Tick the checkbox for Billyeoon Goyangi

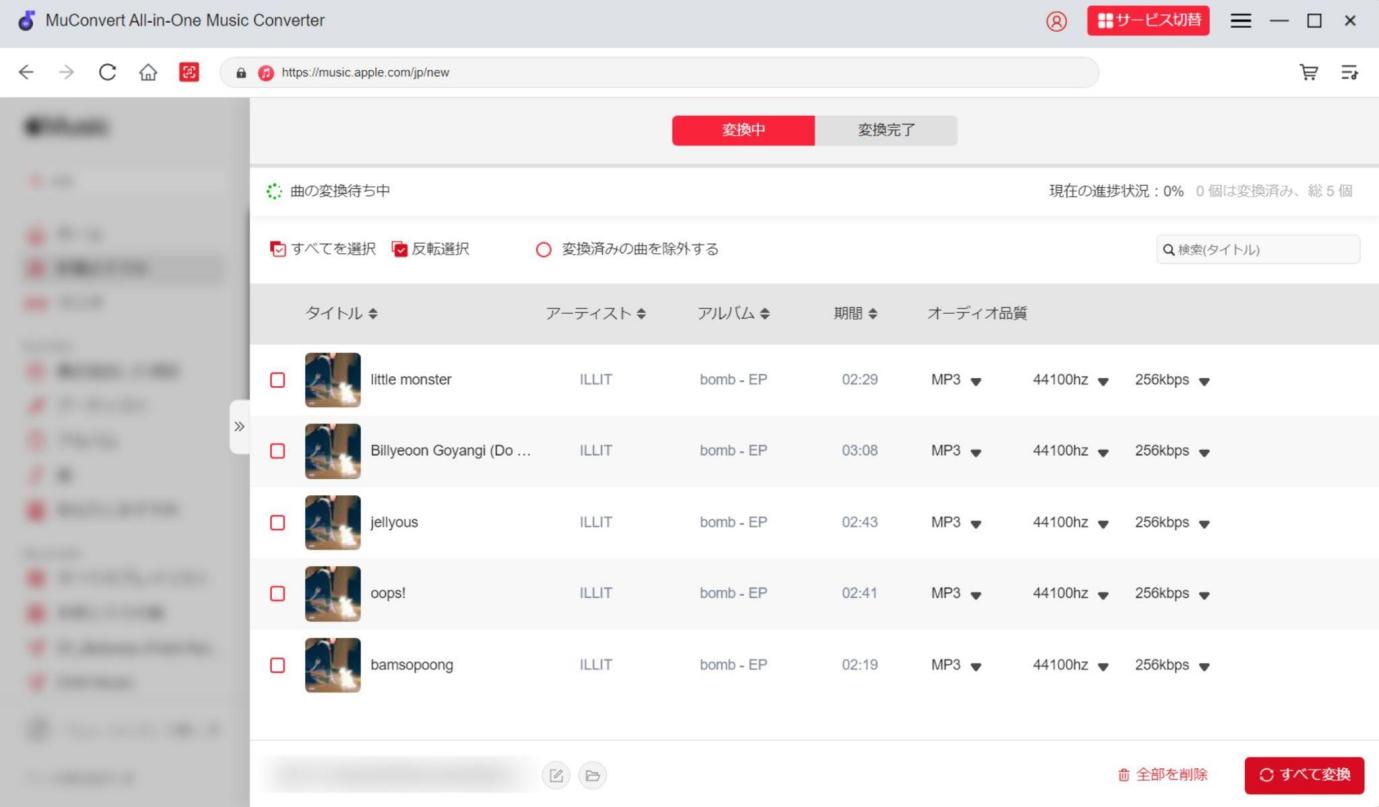coord(278,451)
